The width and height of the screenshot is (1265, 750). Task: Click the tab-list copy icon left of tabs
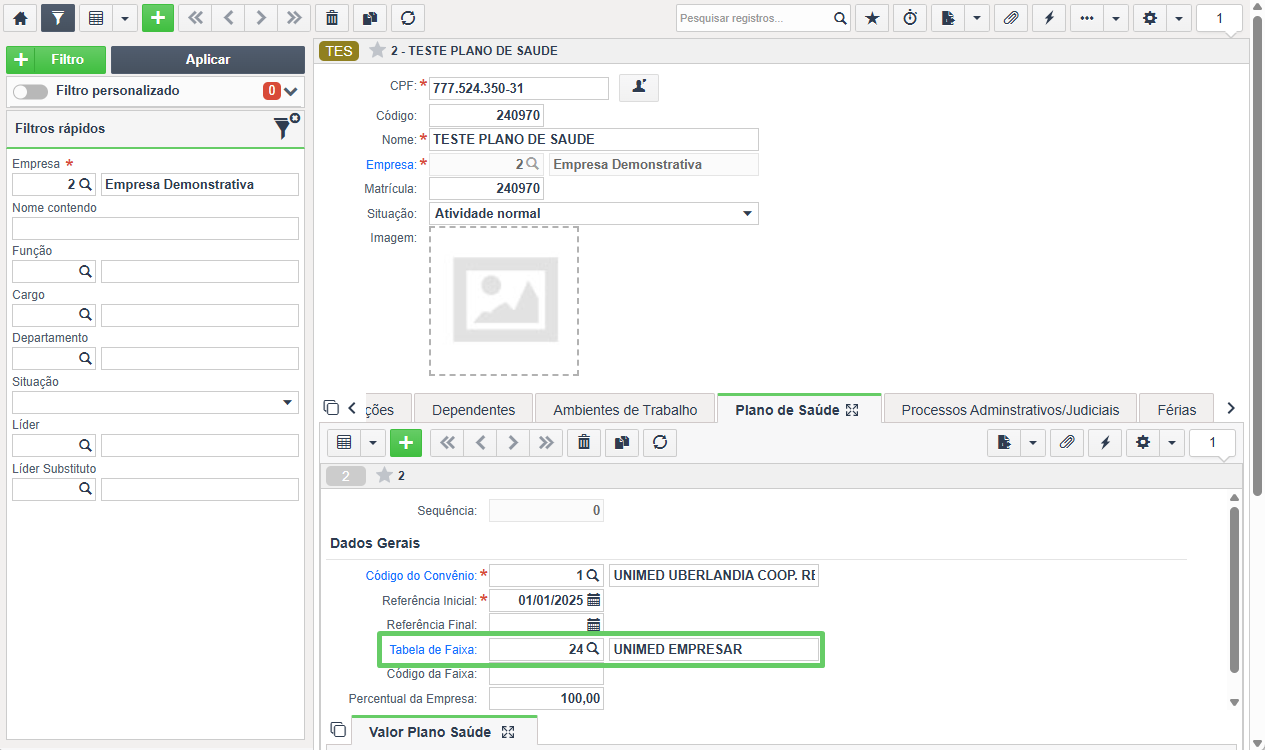[x=331, y=408]
